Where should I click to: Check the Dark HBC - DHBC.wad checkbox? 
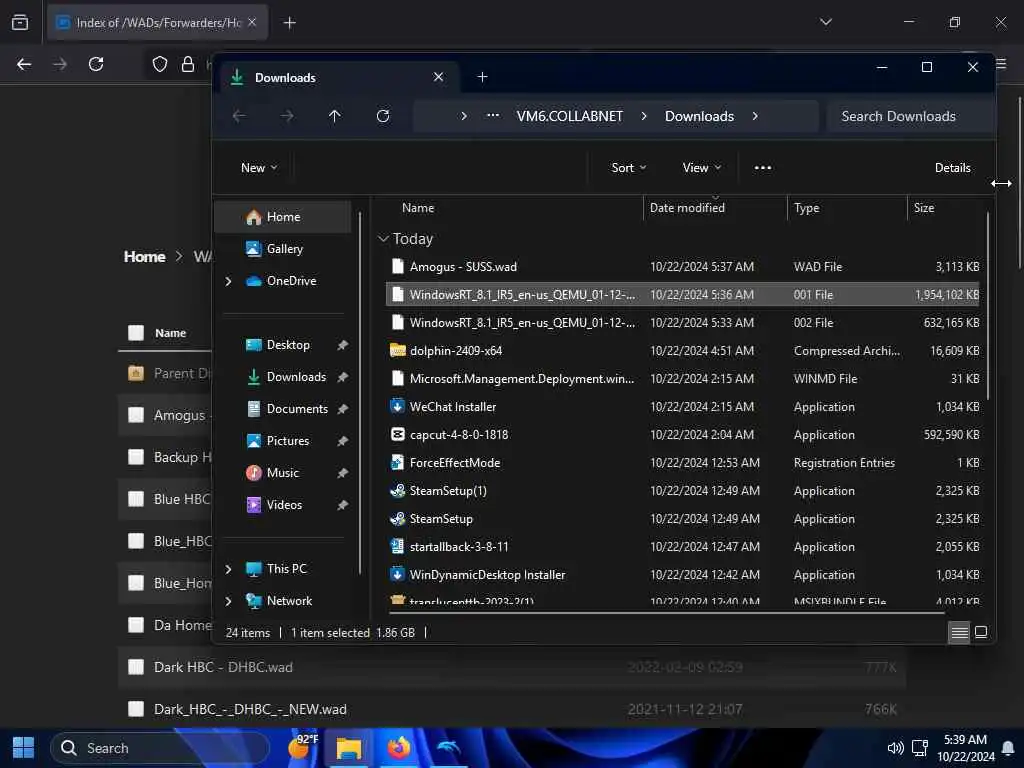tap(136, 667)
